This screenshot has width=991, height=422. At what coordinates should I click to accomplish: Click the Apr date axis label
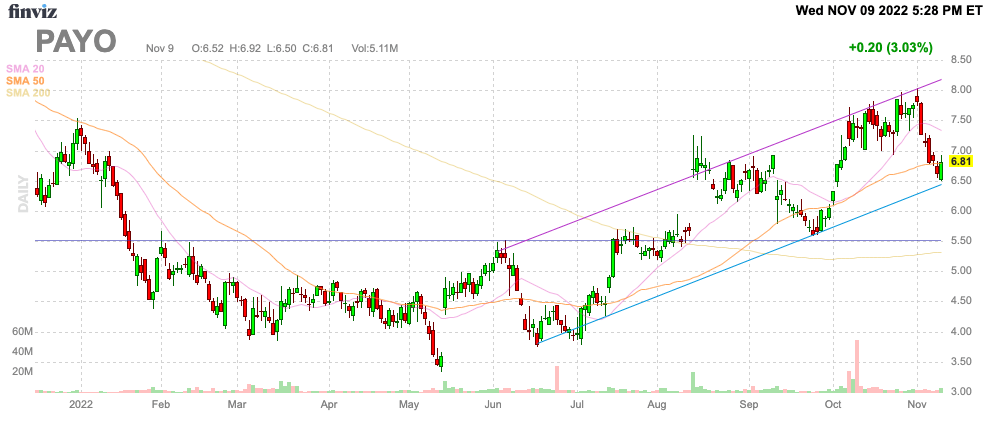click(x=329, y=403)
